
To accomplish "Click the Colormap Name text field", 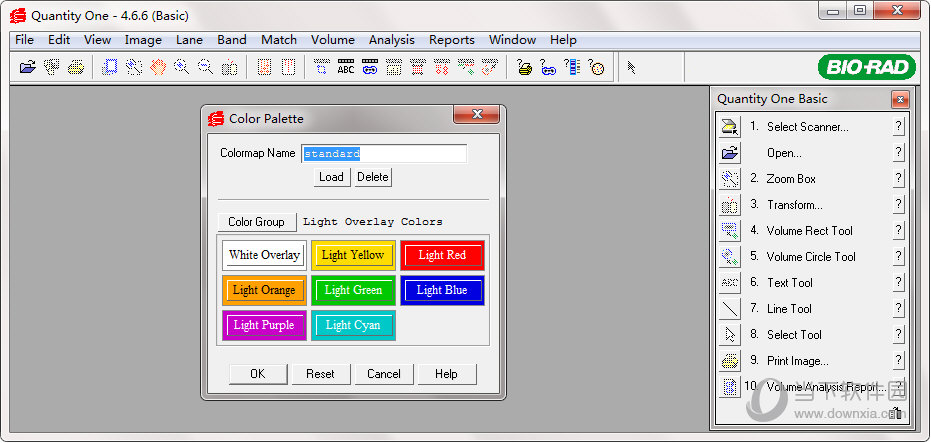I will pyautogui.click(x=384, y=154).
